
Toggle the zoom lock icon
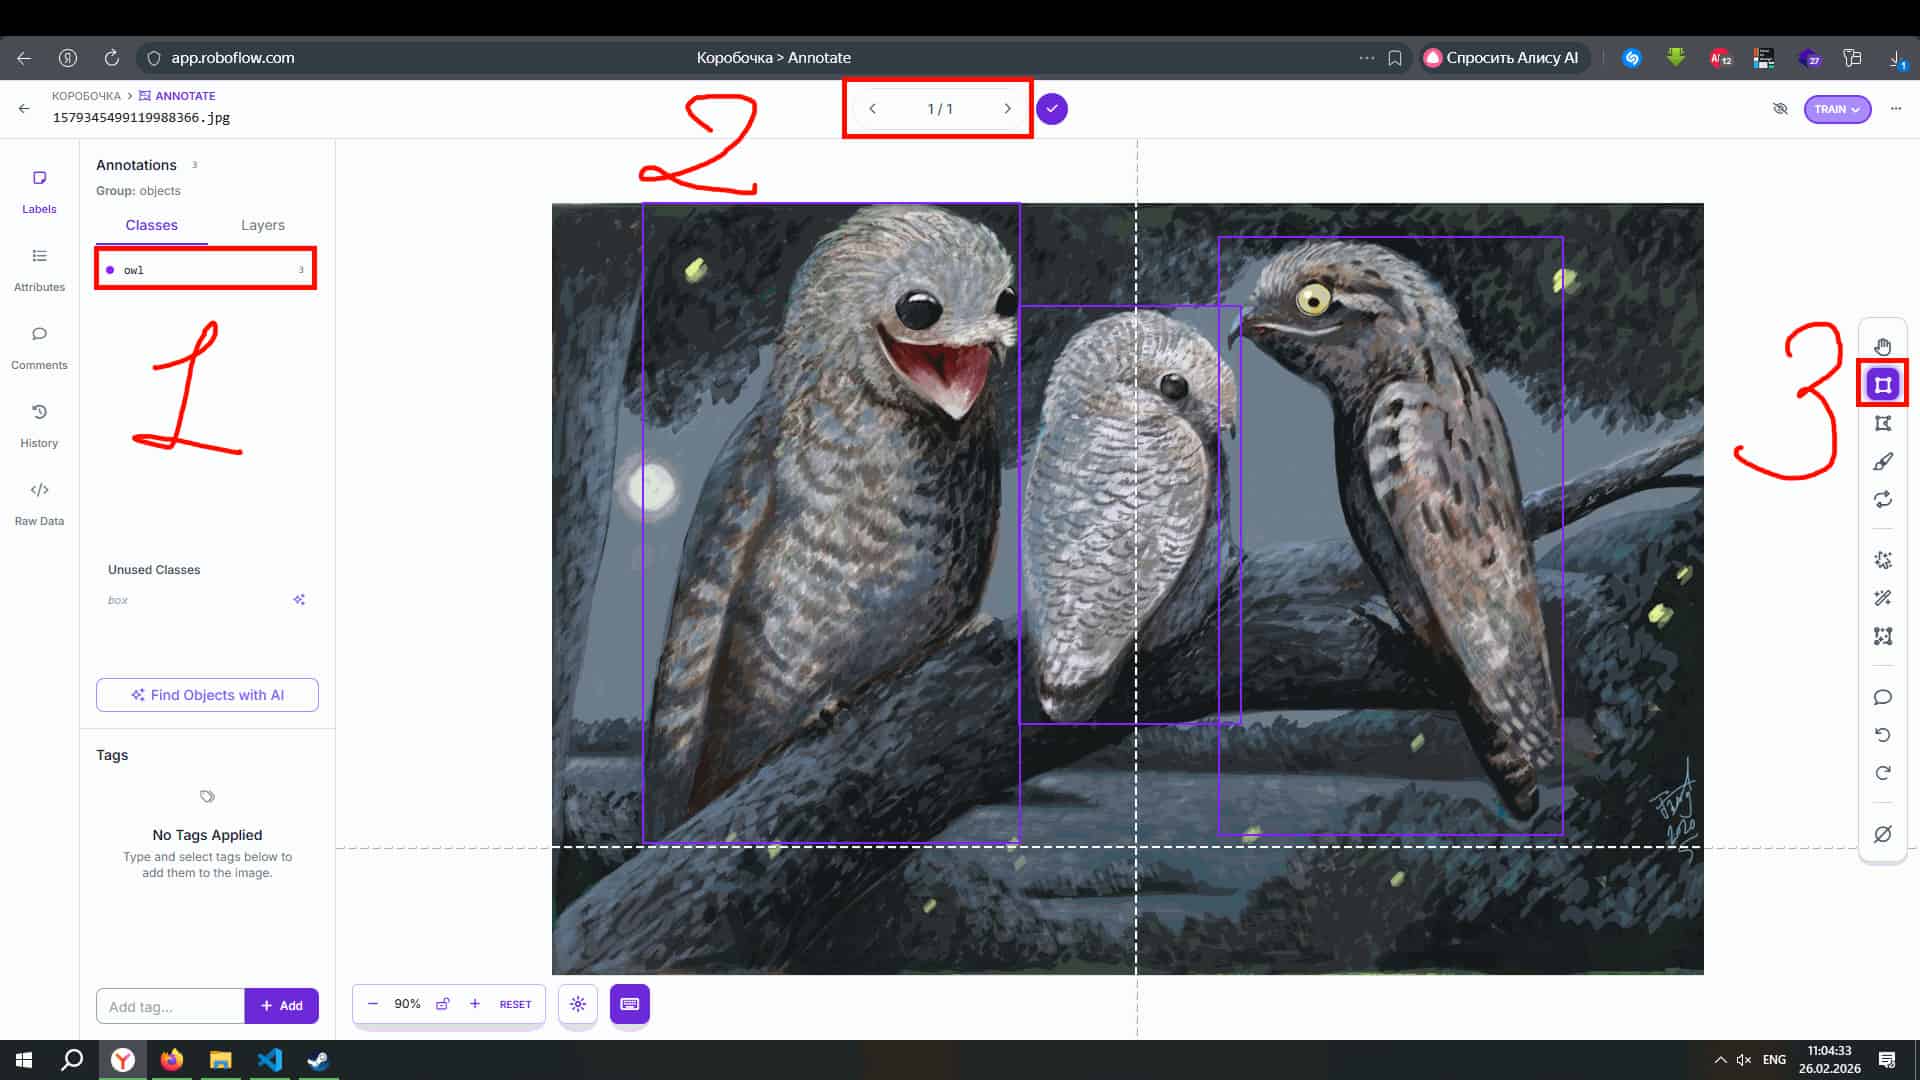(x=443, y=1004)
